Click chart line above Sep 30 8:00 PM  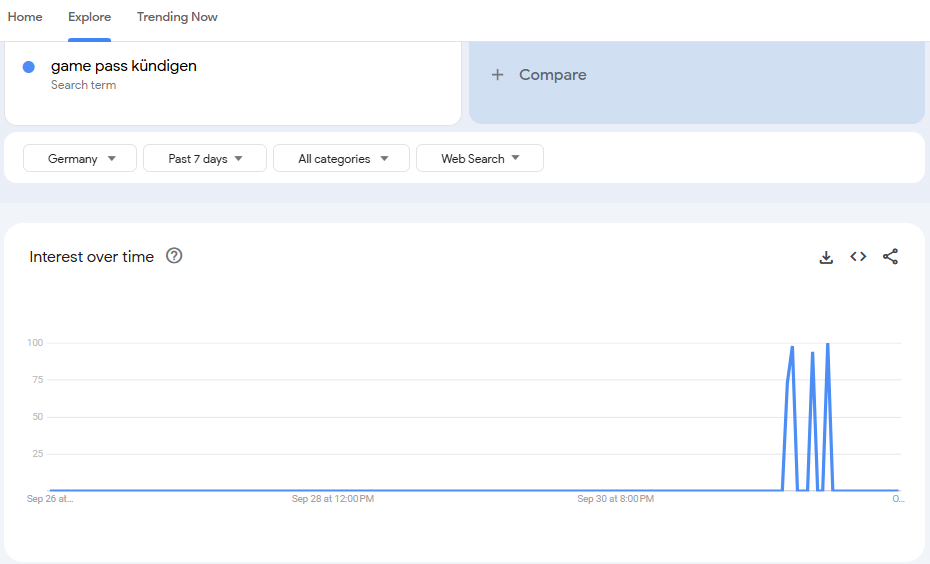tap(617, 490)
